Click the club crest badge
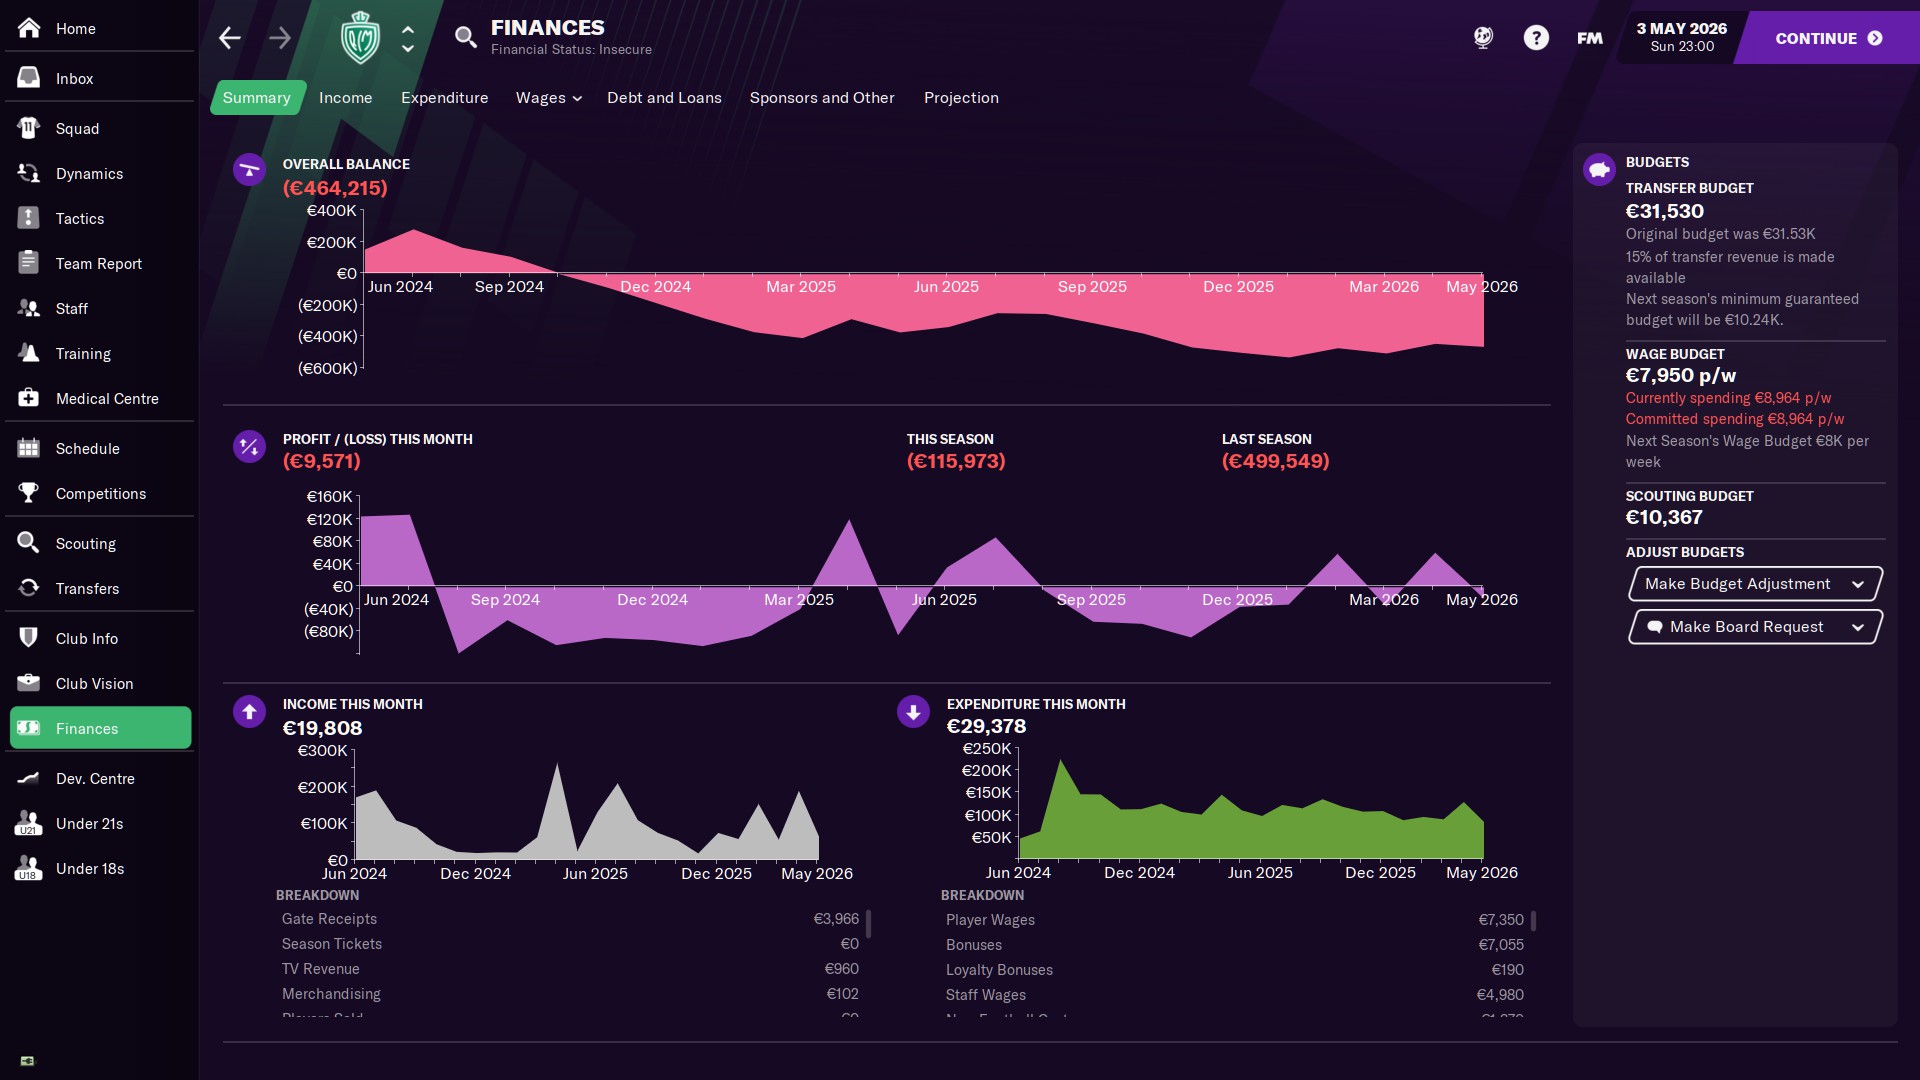 [360, 38]
